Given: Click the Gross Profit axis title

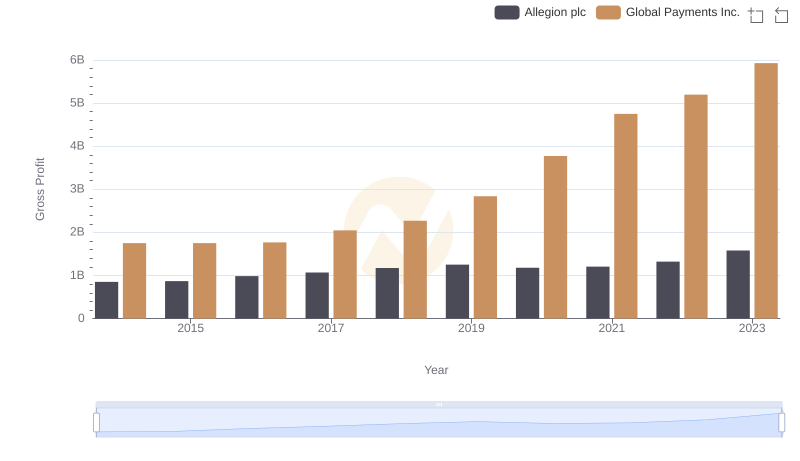Looking at the screenshot, I should [x=40, y=189].
